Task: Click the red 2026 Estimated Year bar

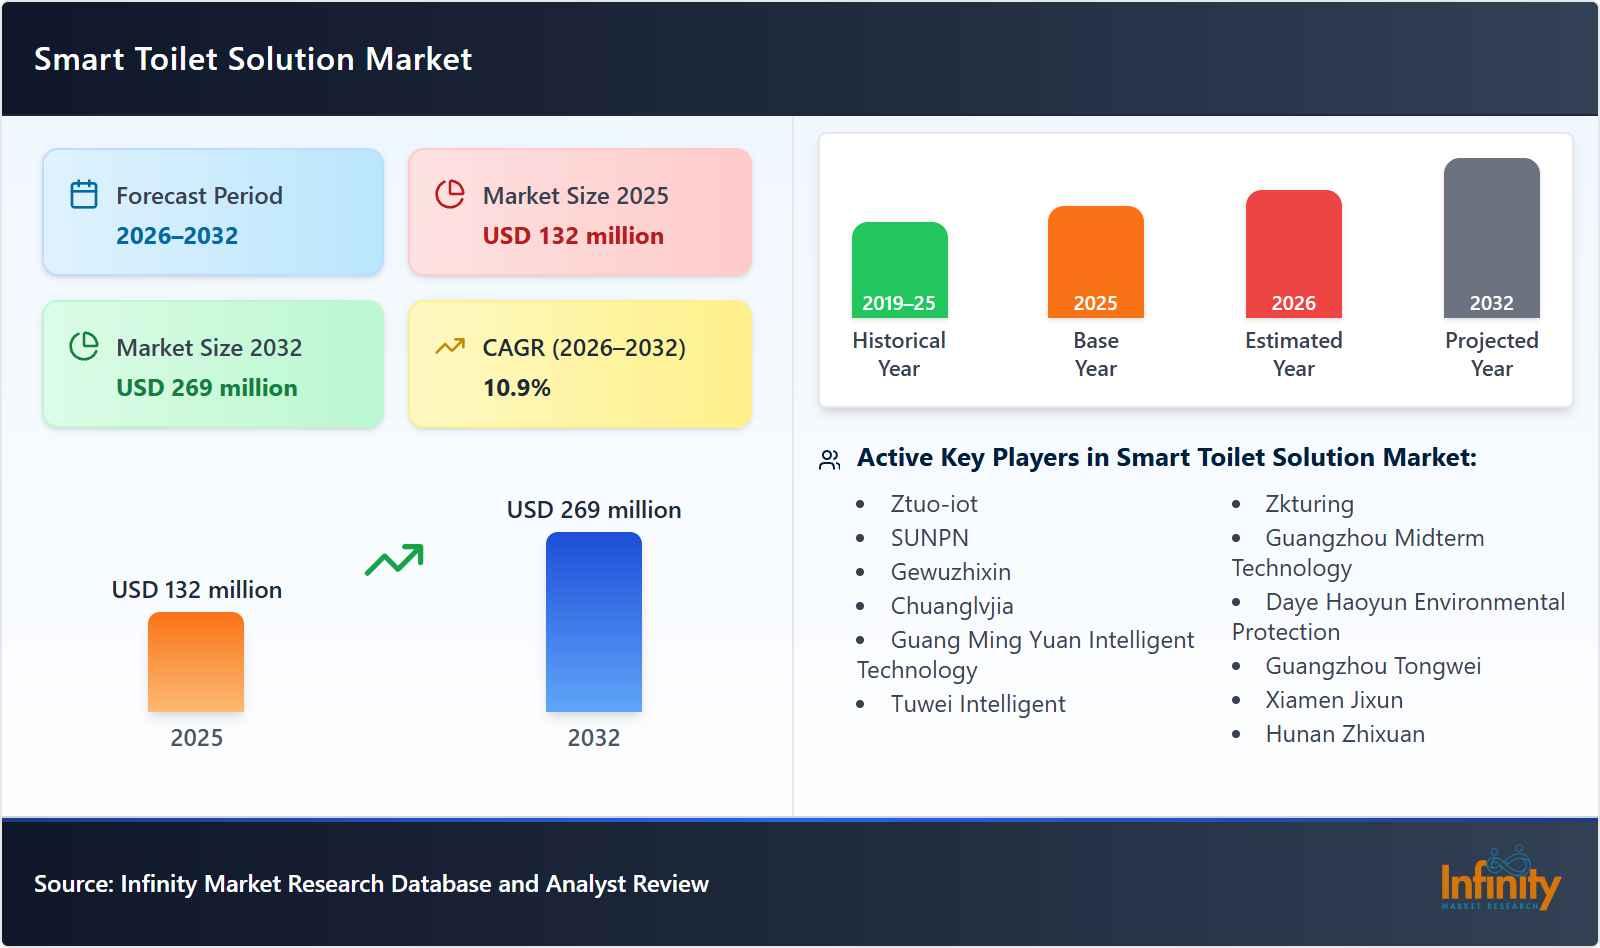Action: pos(1293,254)
